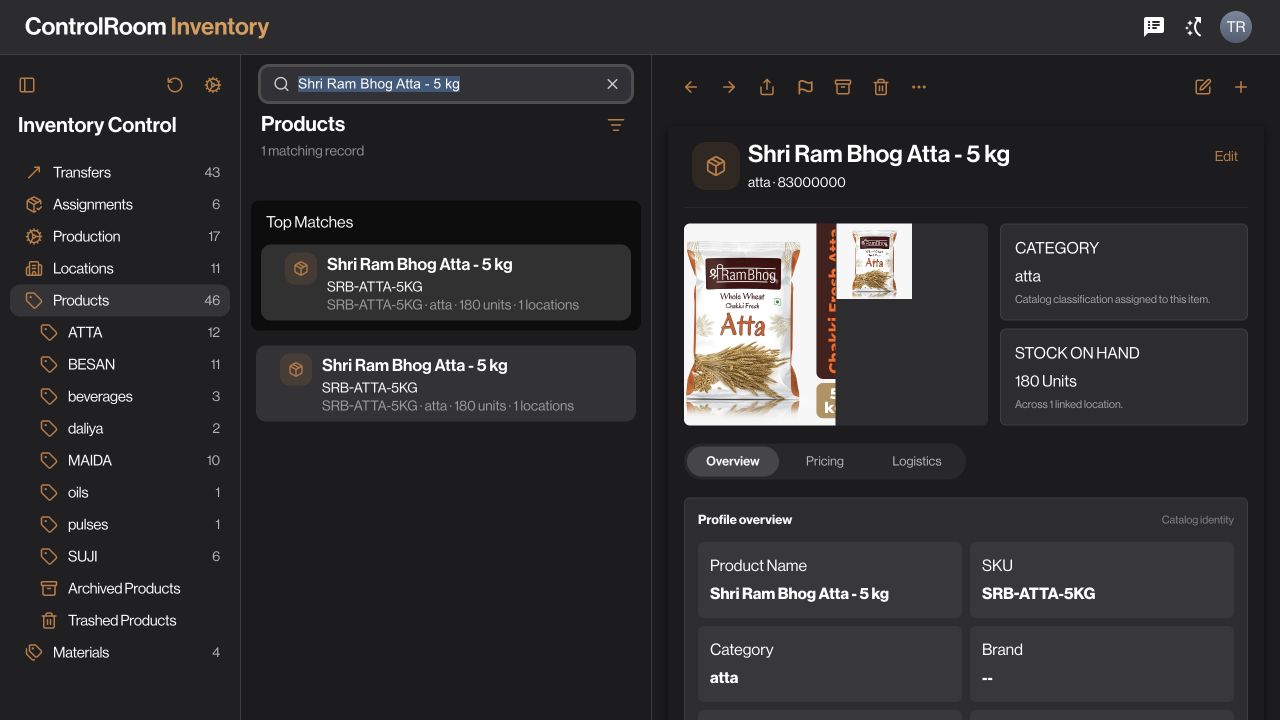
Task: Delete the product with trash icon
Action: tap(881, 87)
